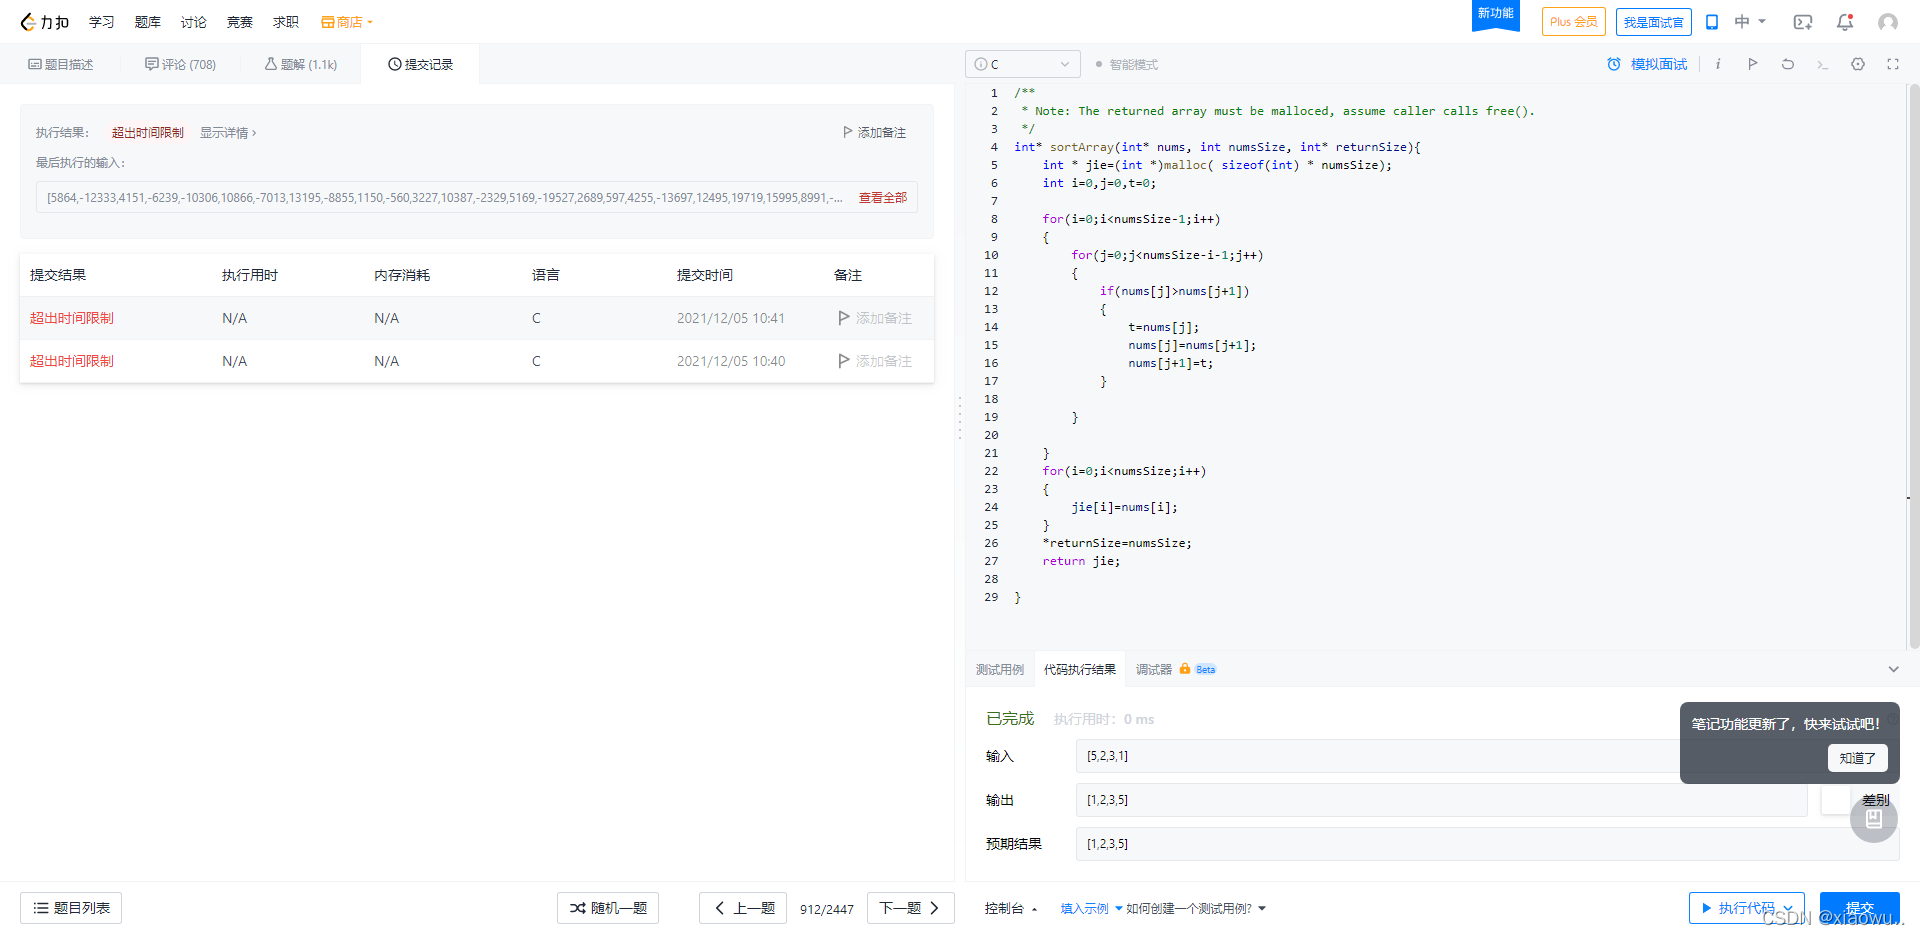This screenshot has height=935, width=1920.
Task: Switch to 评论 (708) tab
Action: click(180, 64)
